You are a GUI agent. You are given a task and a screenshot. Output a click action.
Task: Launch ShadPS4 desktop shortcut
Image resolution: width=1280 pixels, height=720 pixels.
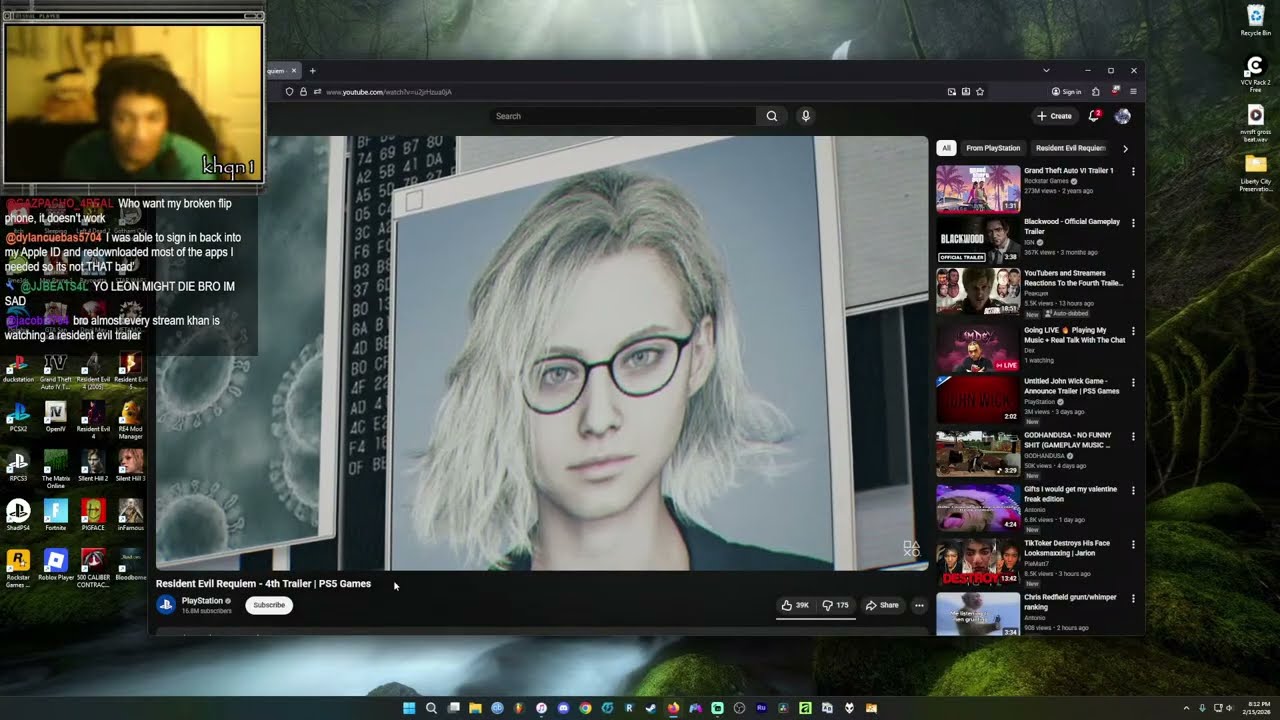point(18,516)
